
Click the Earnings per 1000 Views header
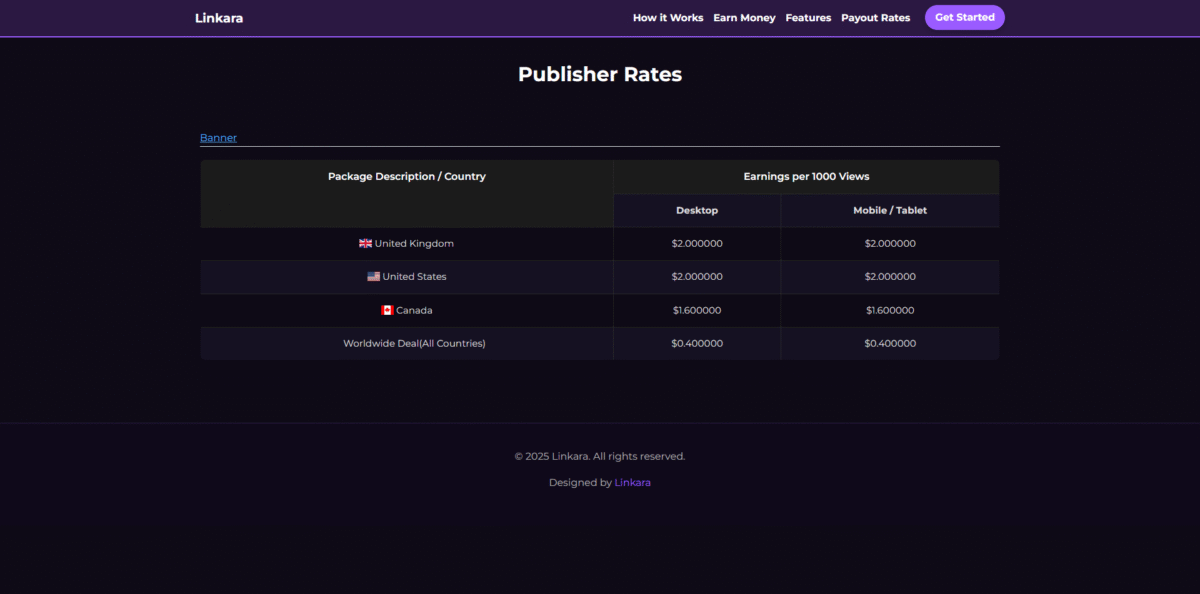point(806,177)
